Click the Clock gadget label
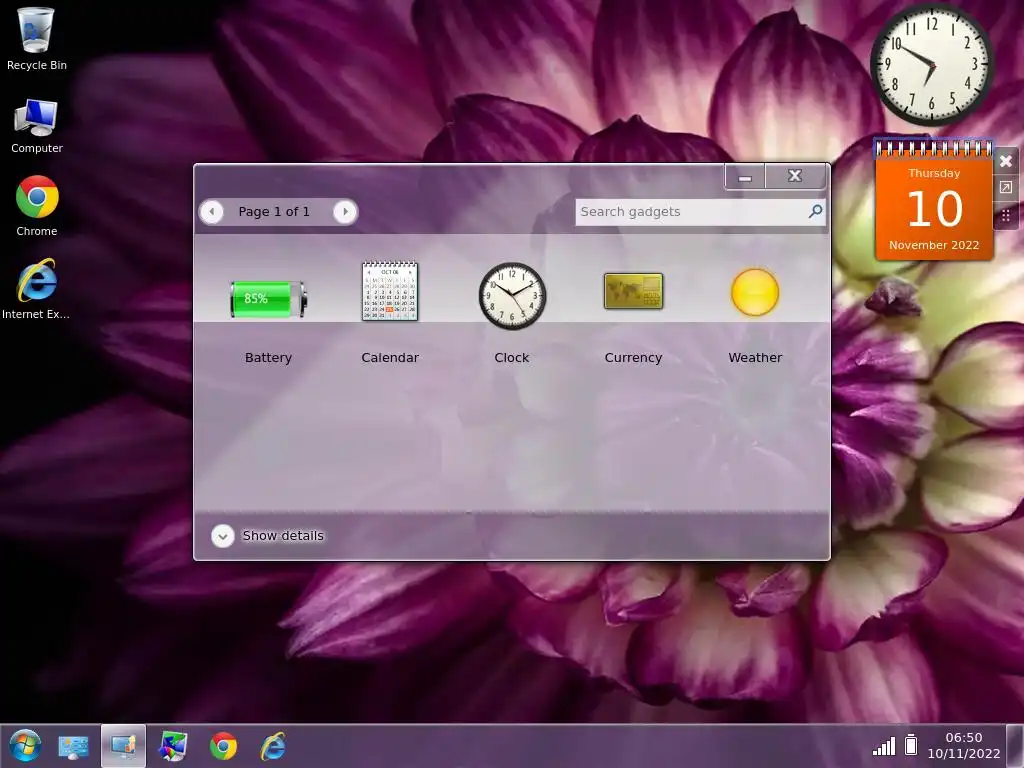This screenshot has height=768, width=1024. click(512, 357)
